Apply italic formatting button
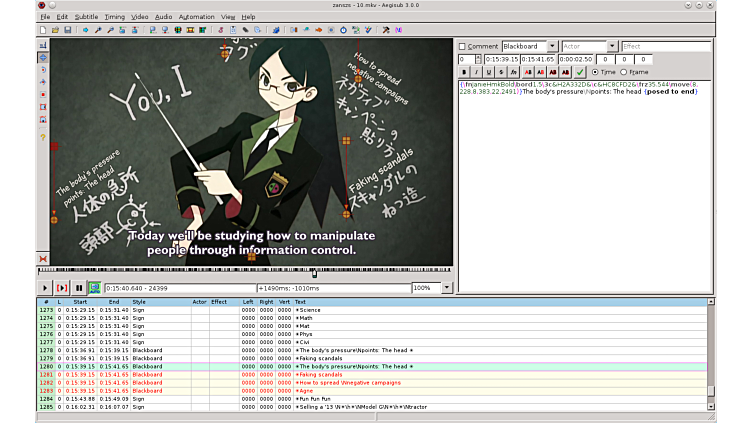 pos(476,72)
